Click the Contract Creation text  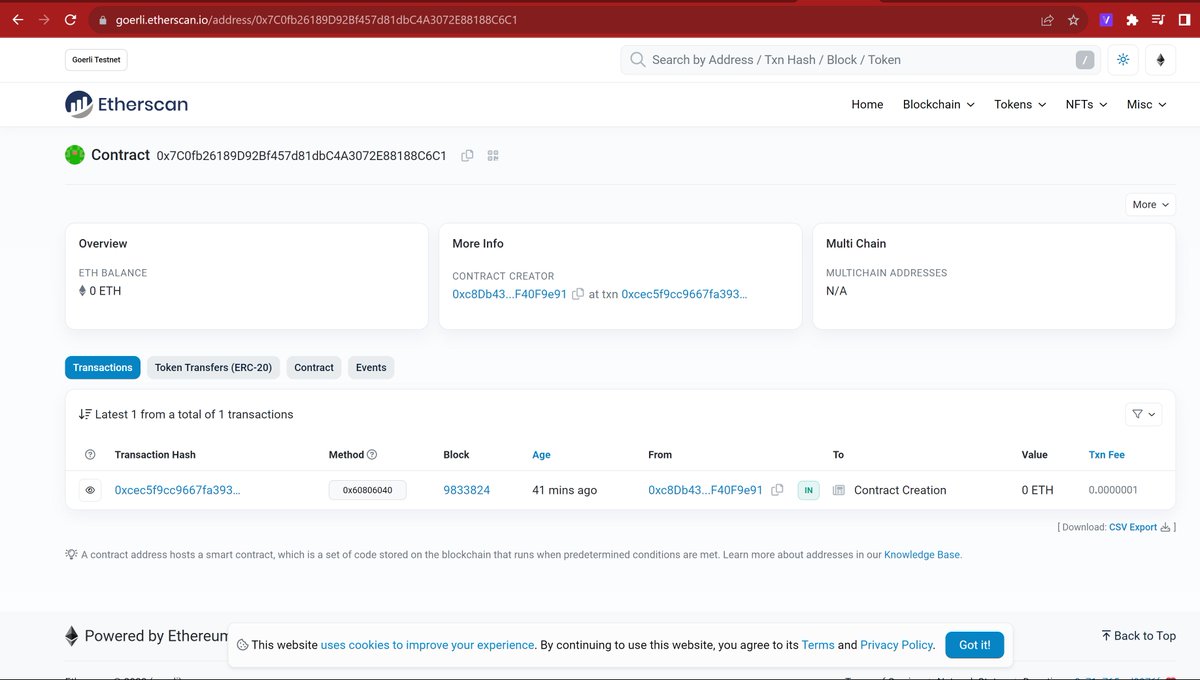[x=900, y=490]
